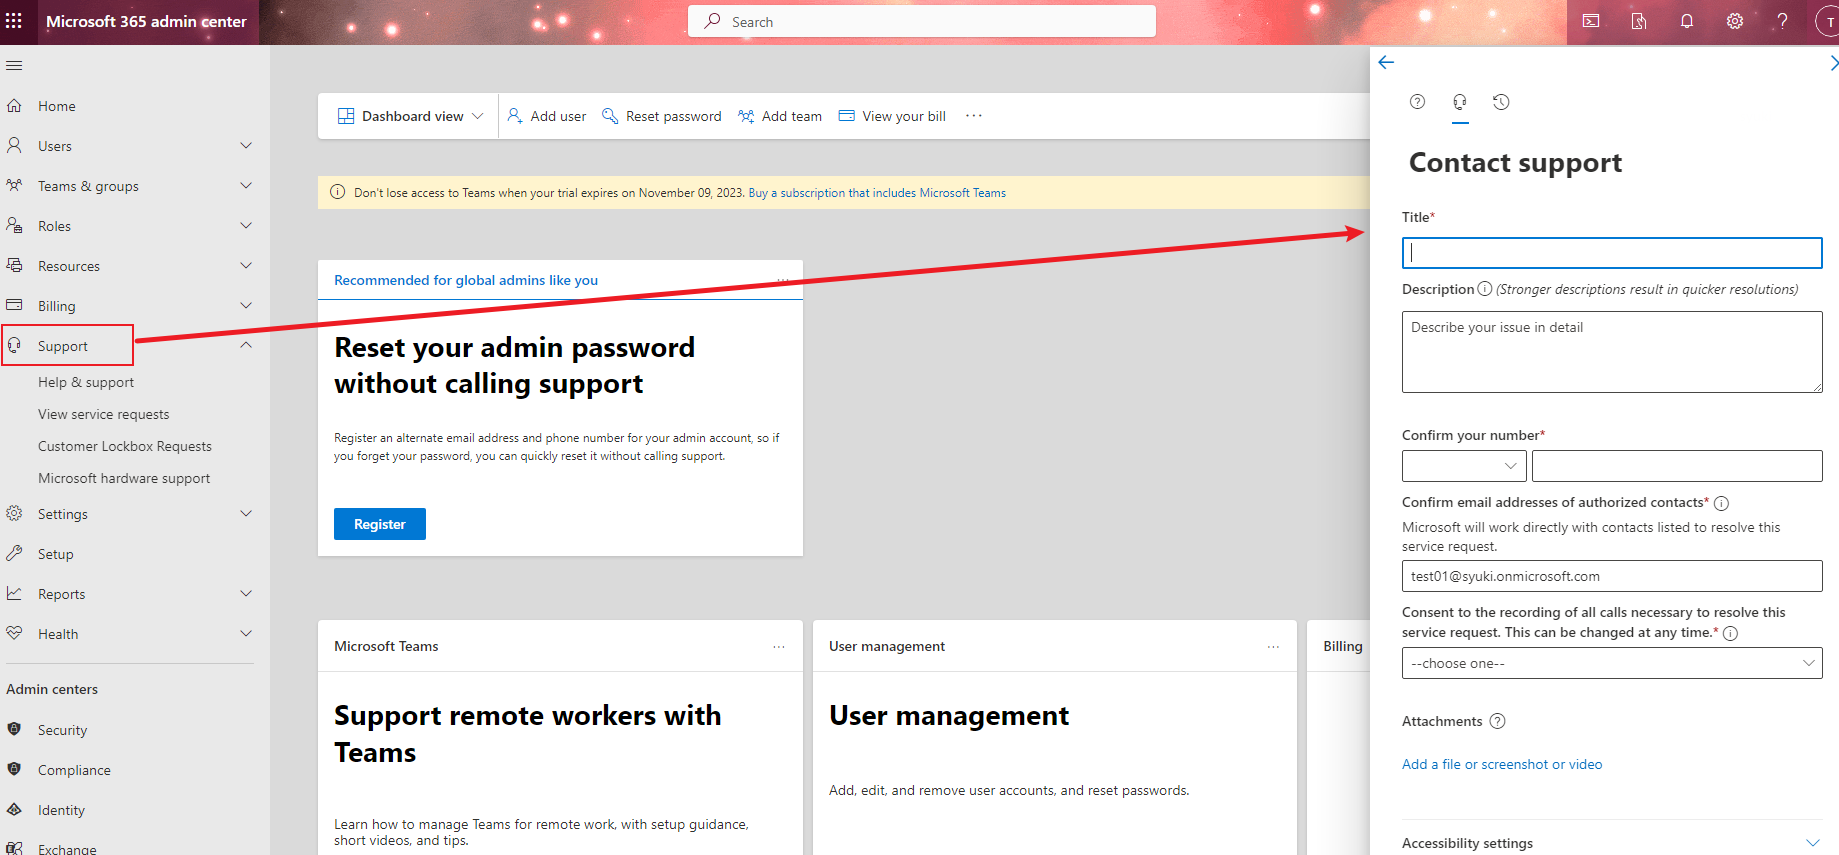Open Security admin center
Screen dimensions: 1839x855
(62, 730)
